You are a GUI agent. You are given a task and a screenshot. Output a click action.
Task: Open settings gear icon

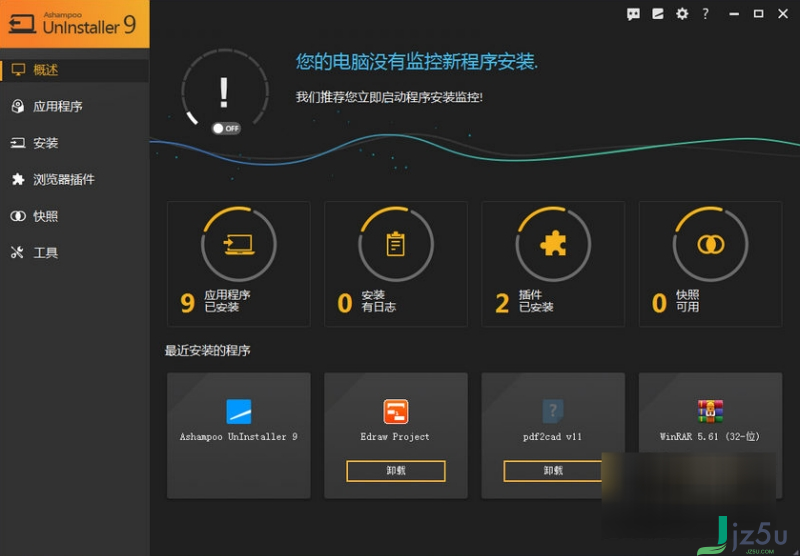(682, 14)
